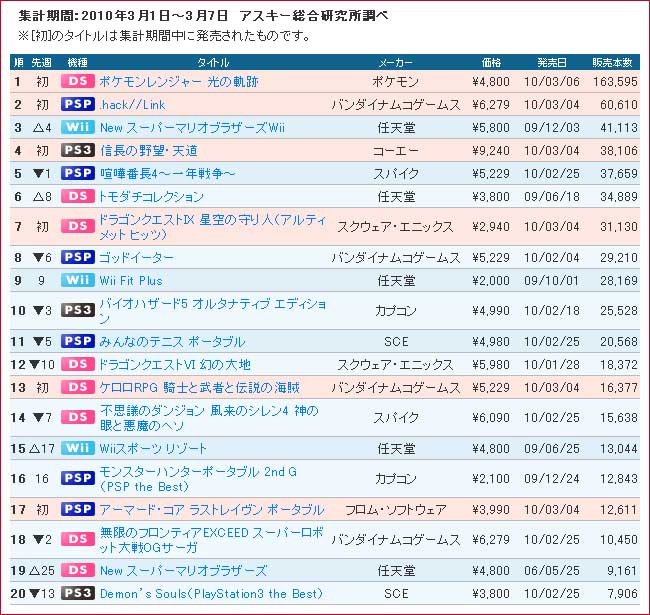The image size is (650, 615).
Task: Click Wii badge in Wii Fit Plus row
Action: (78, 280)
